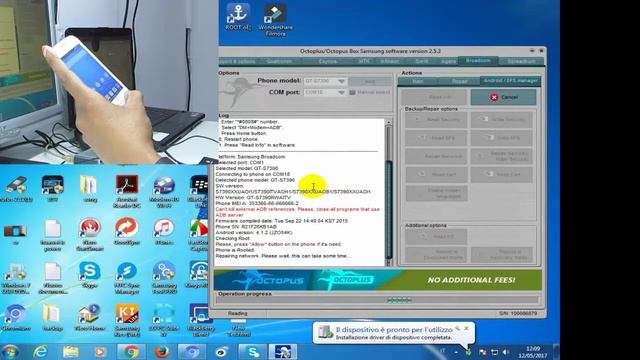Launch HTC Sync Manager desktop shortcut
Image resolution: width=640 pixels, height=360 pixels.
point(127,278)
